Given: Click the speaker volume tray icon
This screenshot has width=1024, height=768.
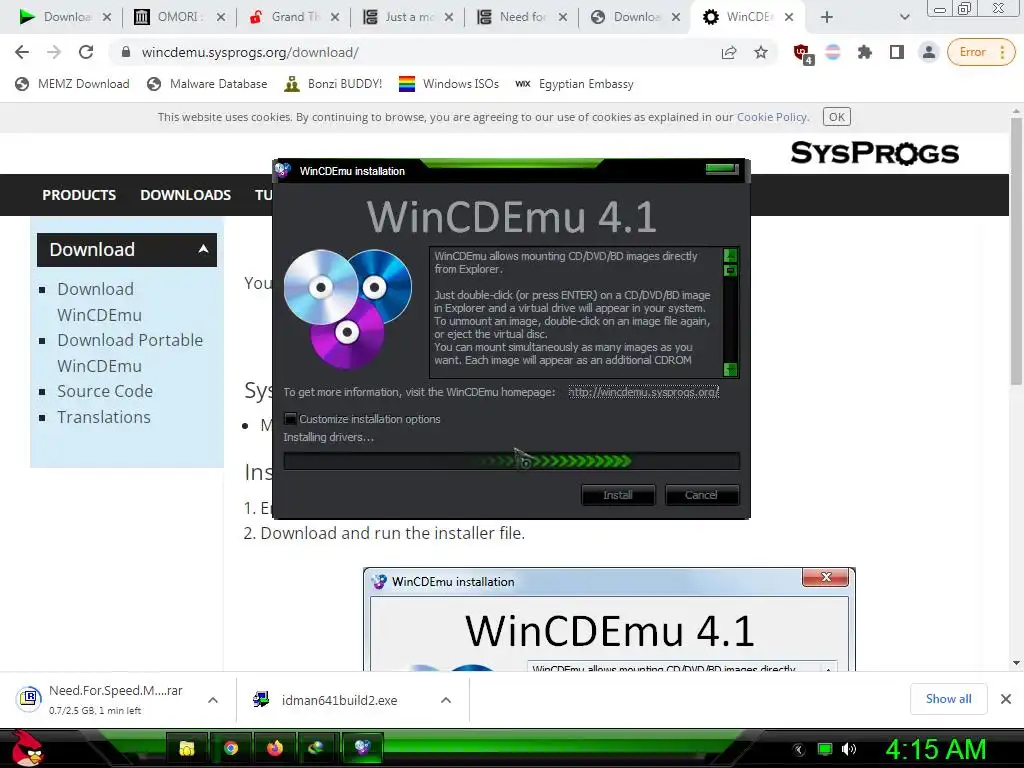Looking at the screenshot, I should point(849,749).
